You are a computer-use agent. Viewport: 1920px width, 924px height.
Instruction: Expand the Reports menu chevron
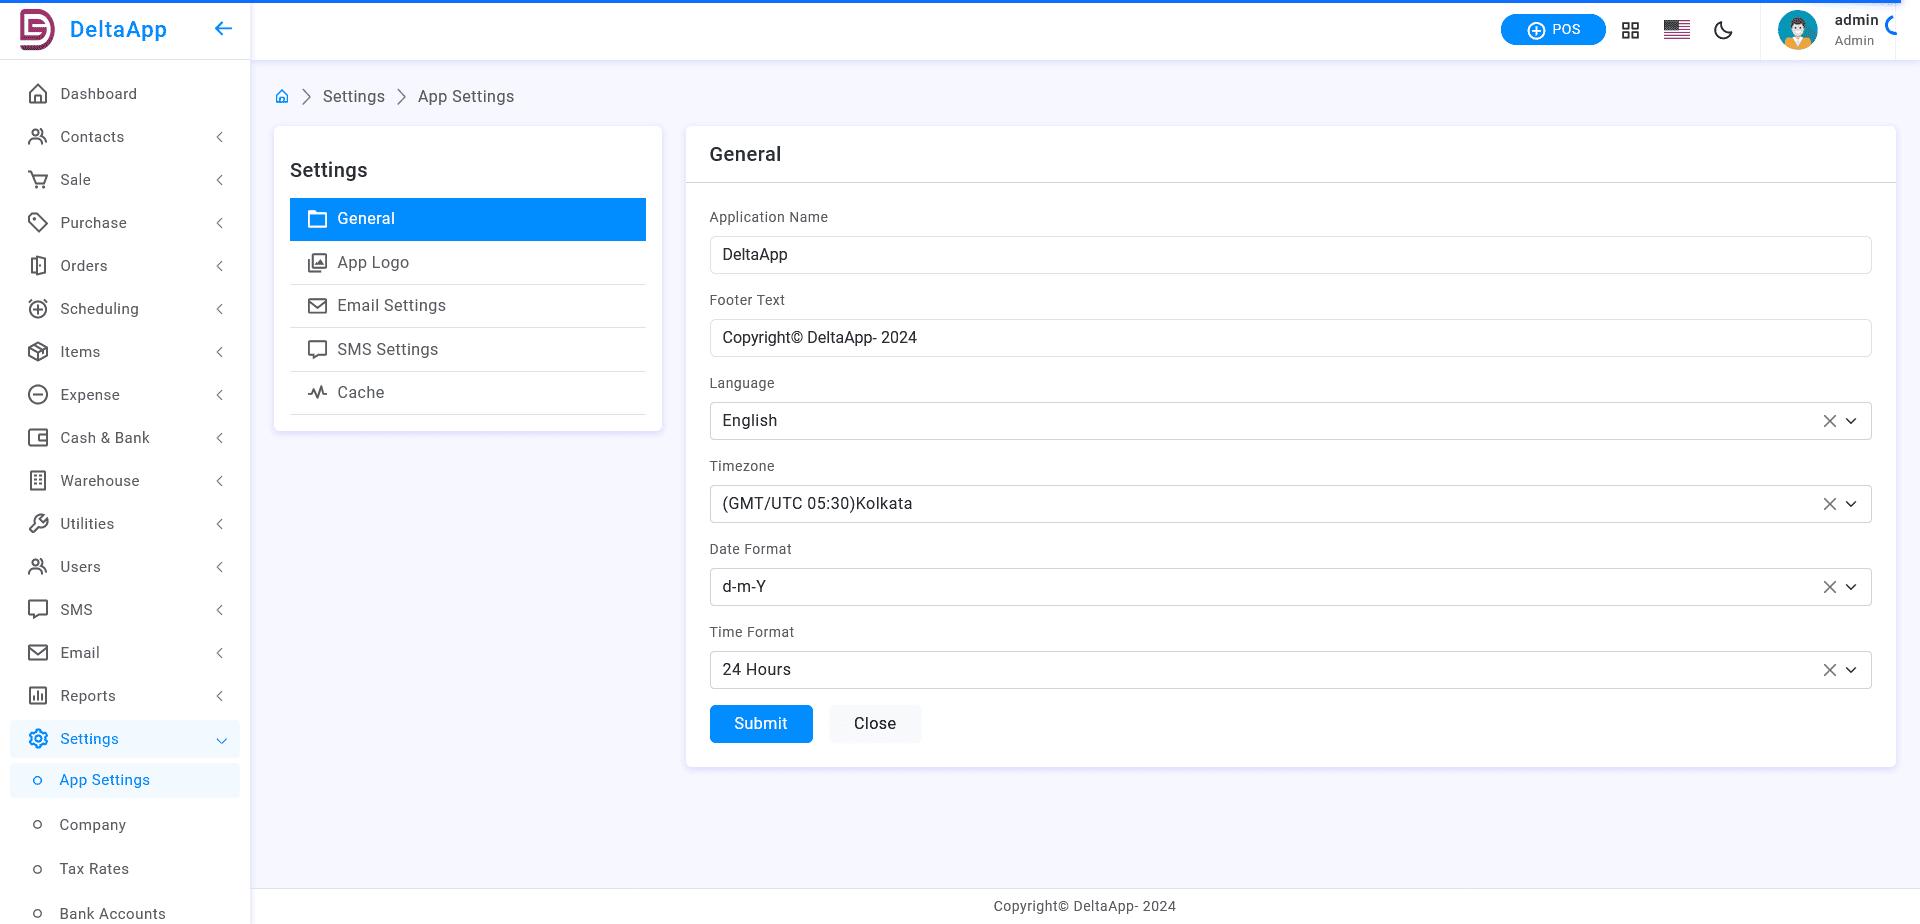click(220, 696)
